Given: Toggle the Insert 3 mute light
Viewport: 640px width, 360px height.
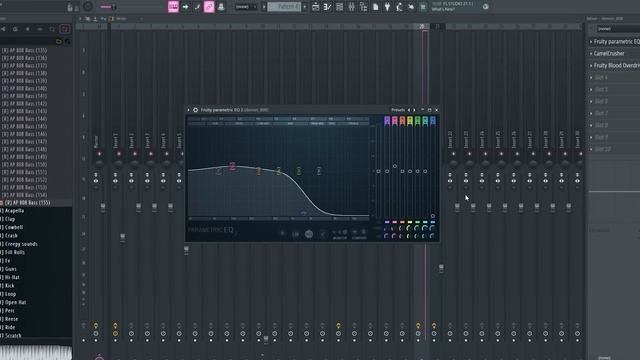Looking at the screenshot, I should pos(151,154).
